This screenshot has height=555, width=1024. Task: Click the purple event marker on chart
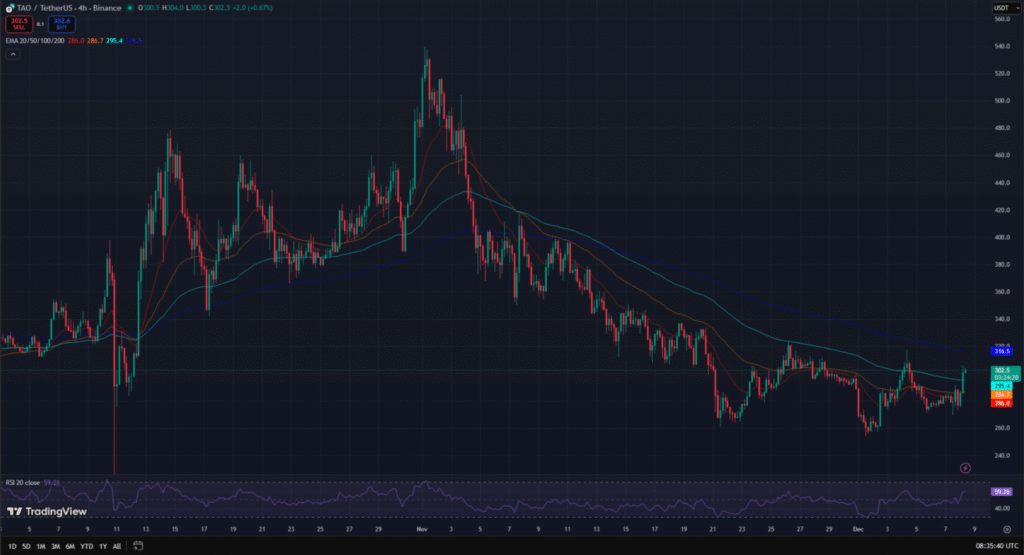[x=965, y=467]
